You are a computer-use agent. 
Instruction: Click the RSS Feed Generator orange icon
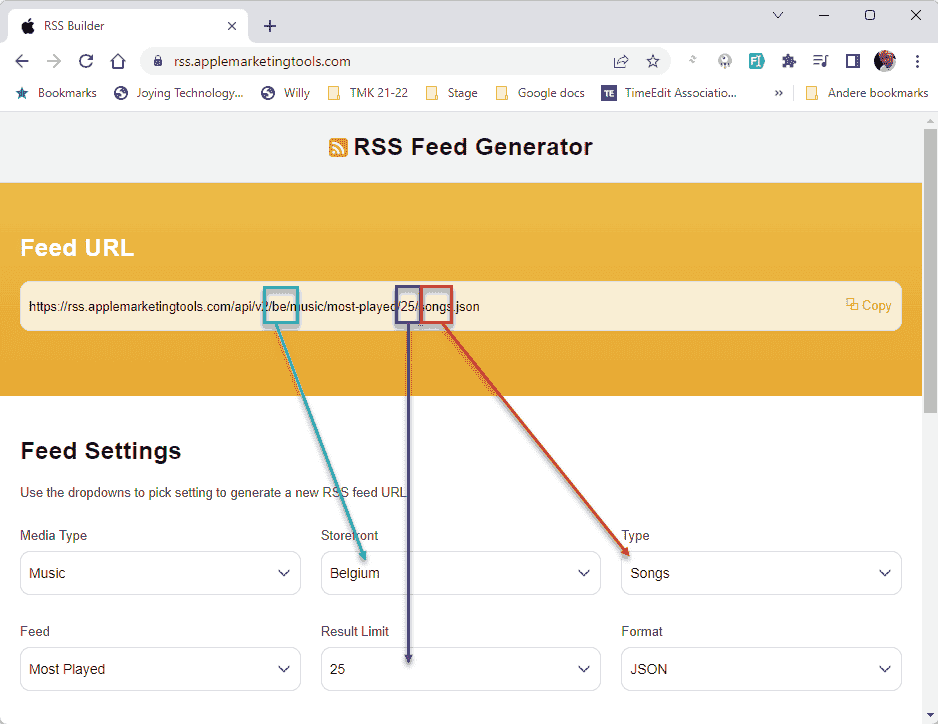click(x=338, y=147)
